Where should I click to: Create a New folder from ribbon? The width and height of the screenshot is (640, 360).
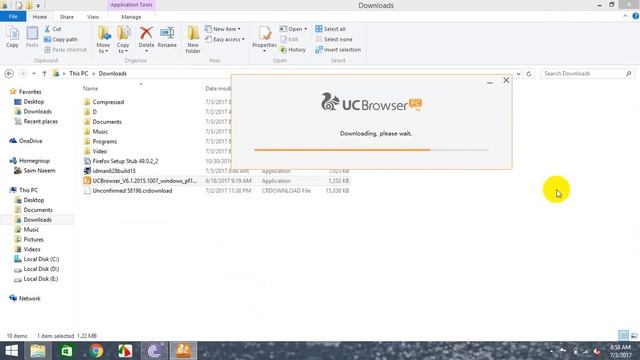pyautogui.click(x=193, y=40)
